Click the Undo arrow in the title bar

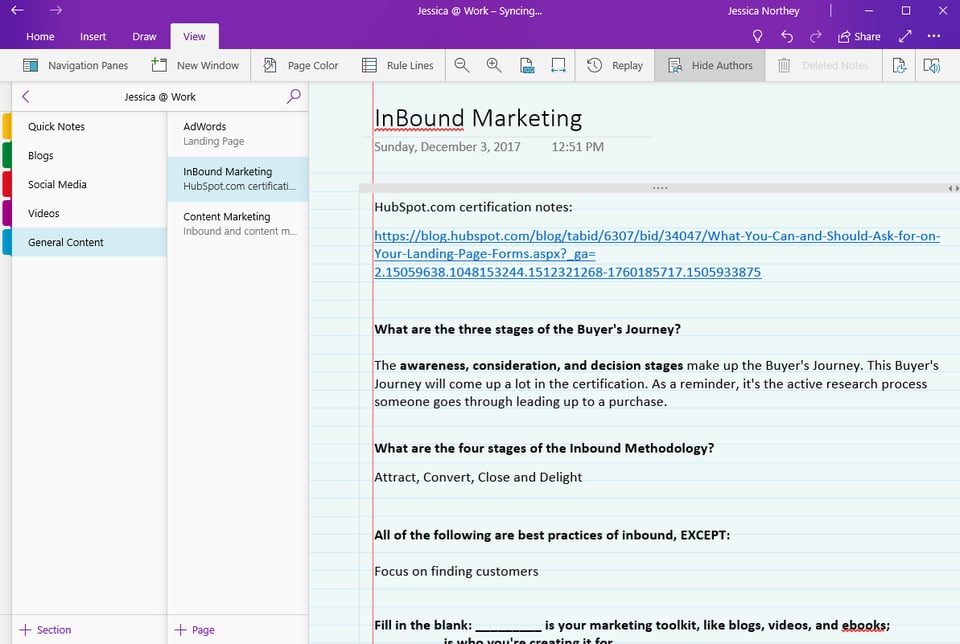pos(787,36)
